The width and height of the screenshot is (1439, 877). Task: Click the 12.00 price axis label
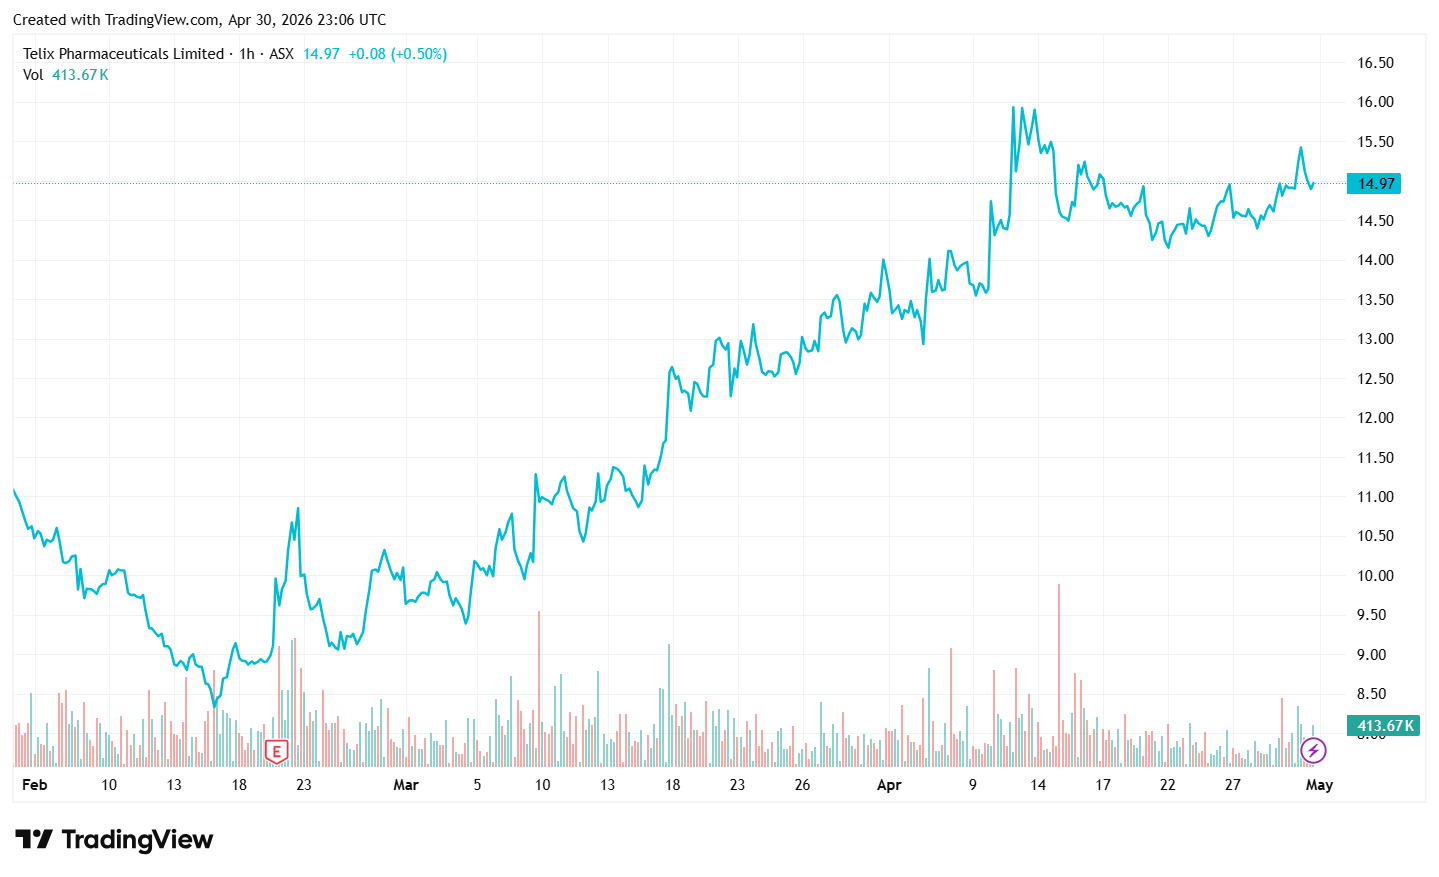click(x=1375, y=418)
